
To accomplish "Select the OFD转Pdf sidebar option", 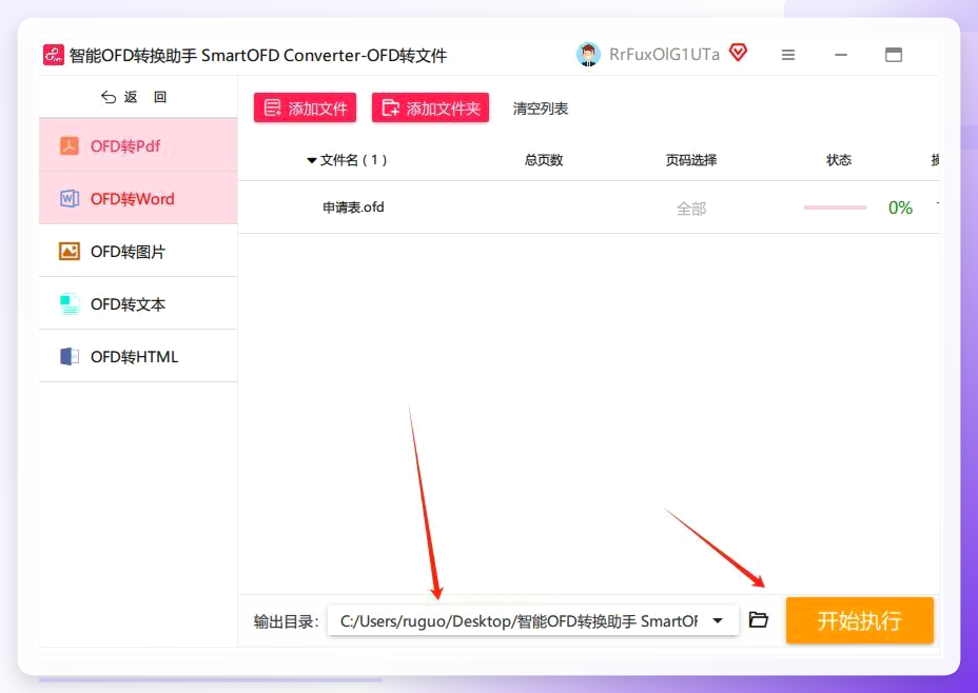I will point(138,145).
